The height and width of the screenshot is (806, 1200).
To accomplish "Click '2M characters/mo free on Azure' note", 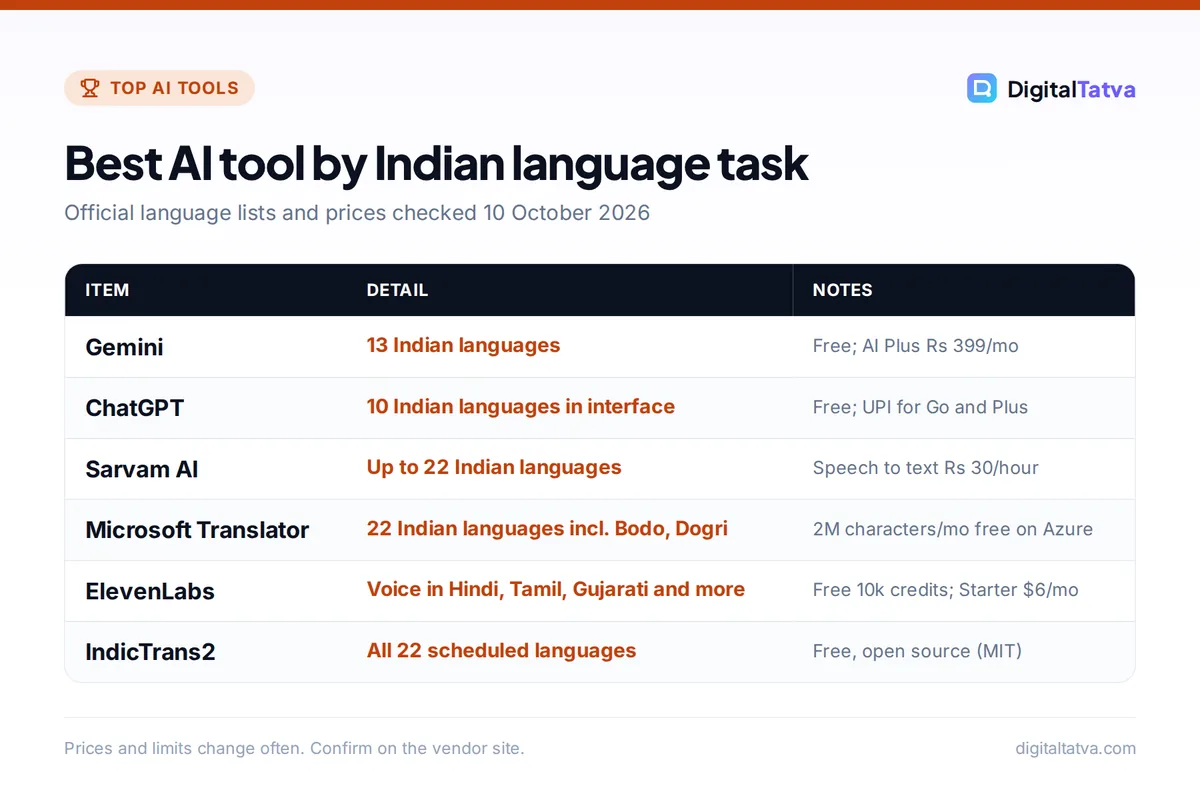I will (952, 529).
